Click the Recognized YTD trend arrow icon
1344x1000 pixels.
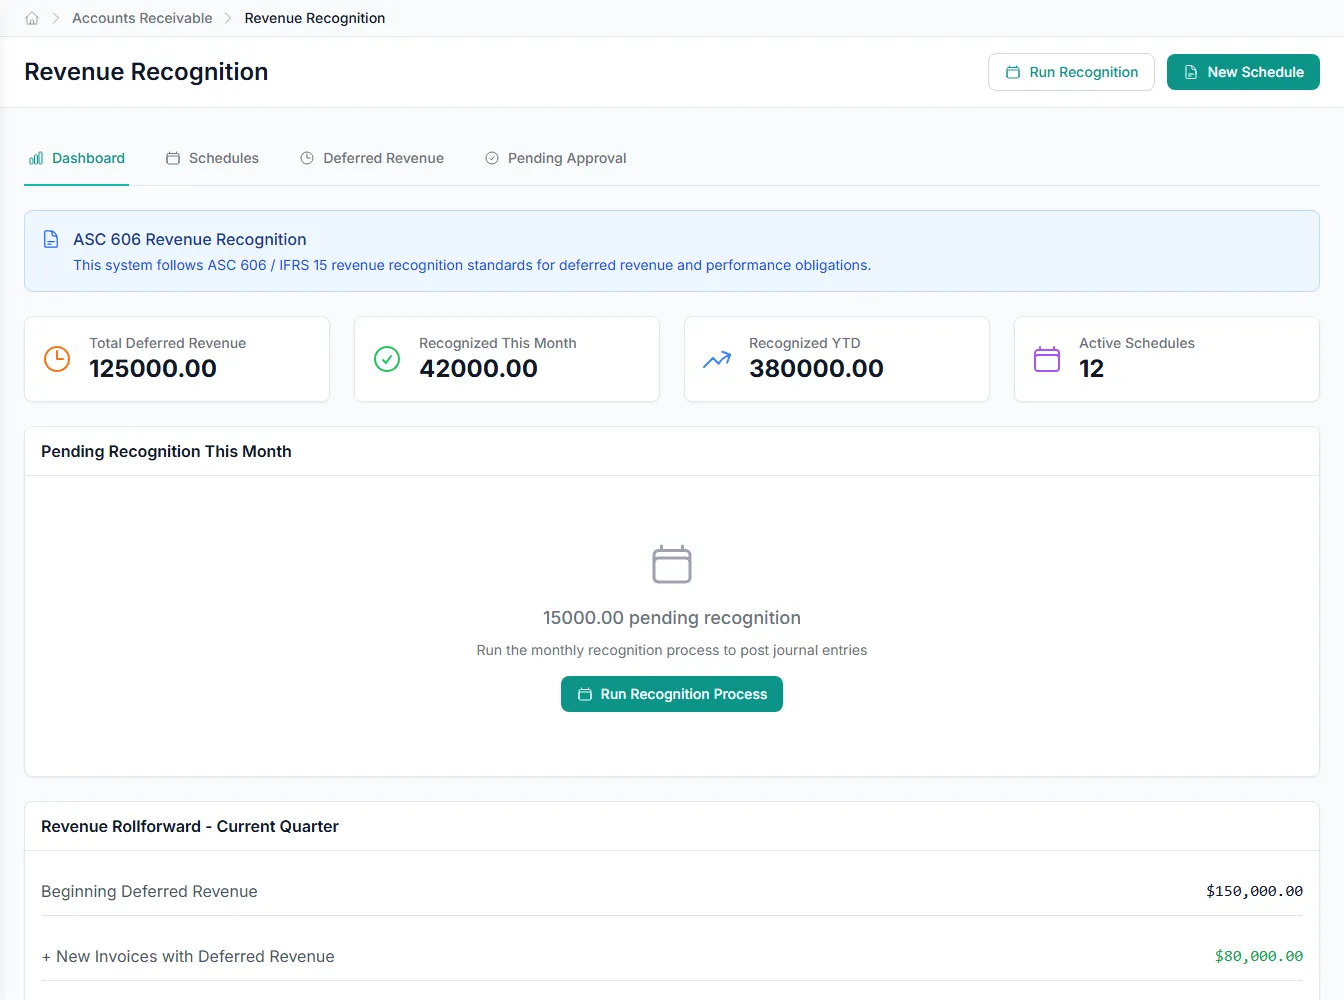pyautogui.click(x=717, y=359)
